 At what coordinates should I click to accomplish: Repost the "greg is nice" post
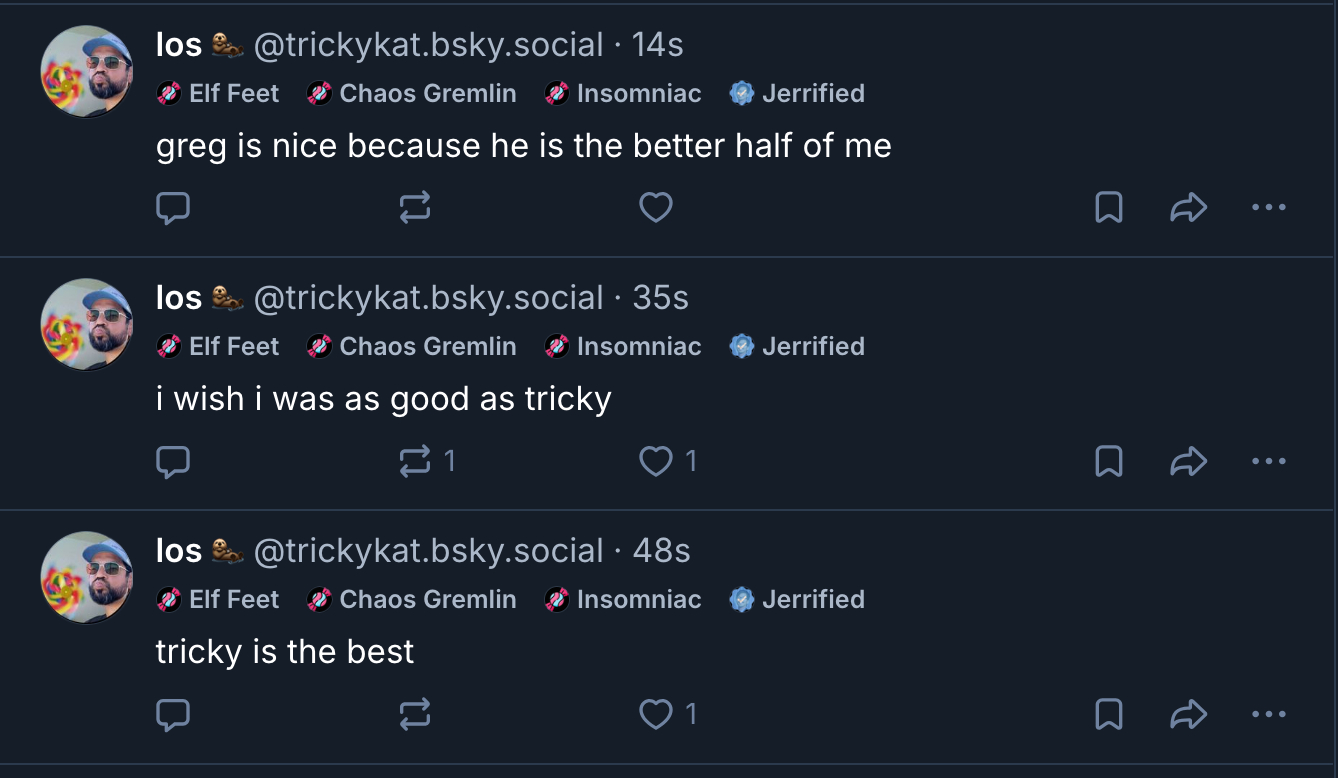[x=415, y=208]
